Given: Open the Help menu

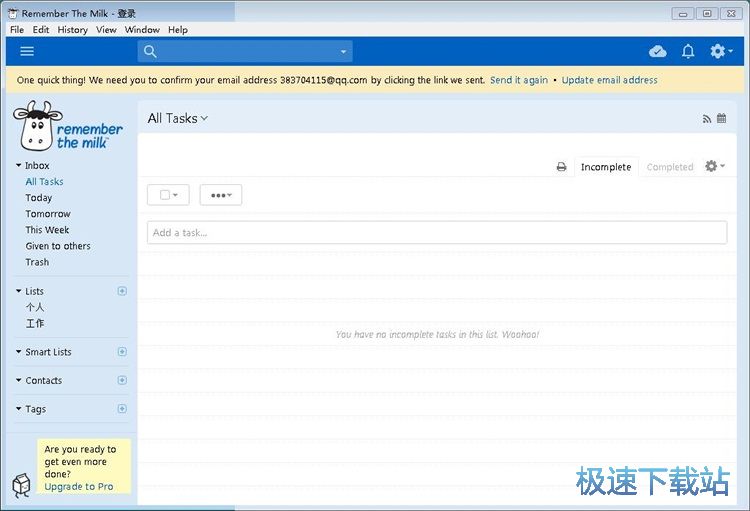Looking at the screenshot, I should (177, 30).
